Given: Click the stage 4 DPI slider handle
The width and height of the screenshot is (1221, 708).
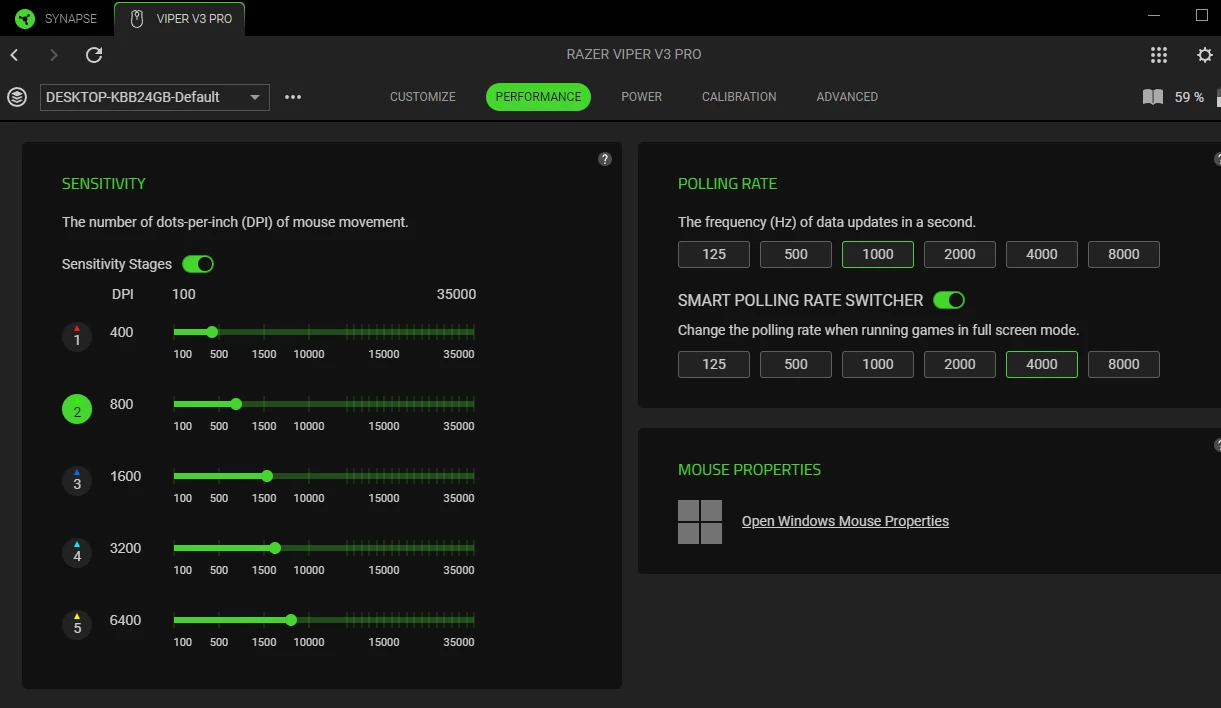Looking at the screenshot, I should click(275, 548).
